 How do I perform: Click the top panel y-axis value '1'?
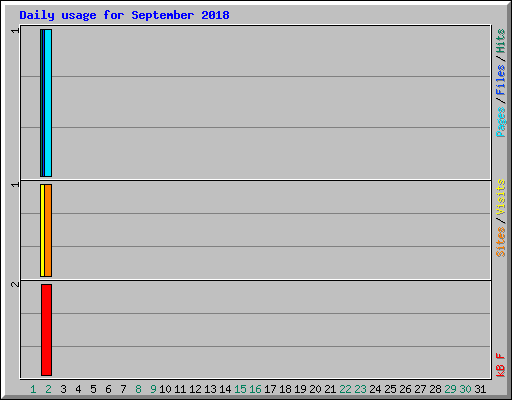15,31
